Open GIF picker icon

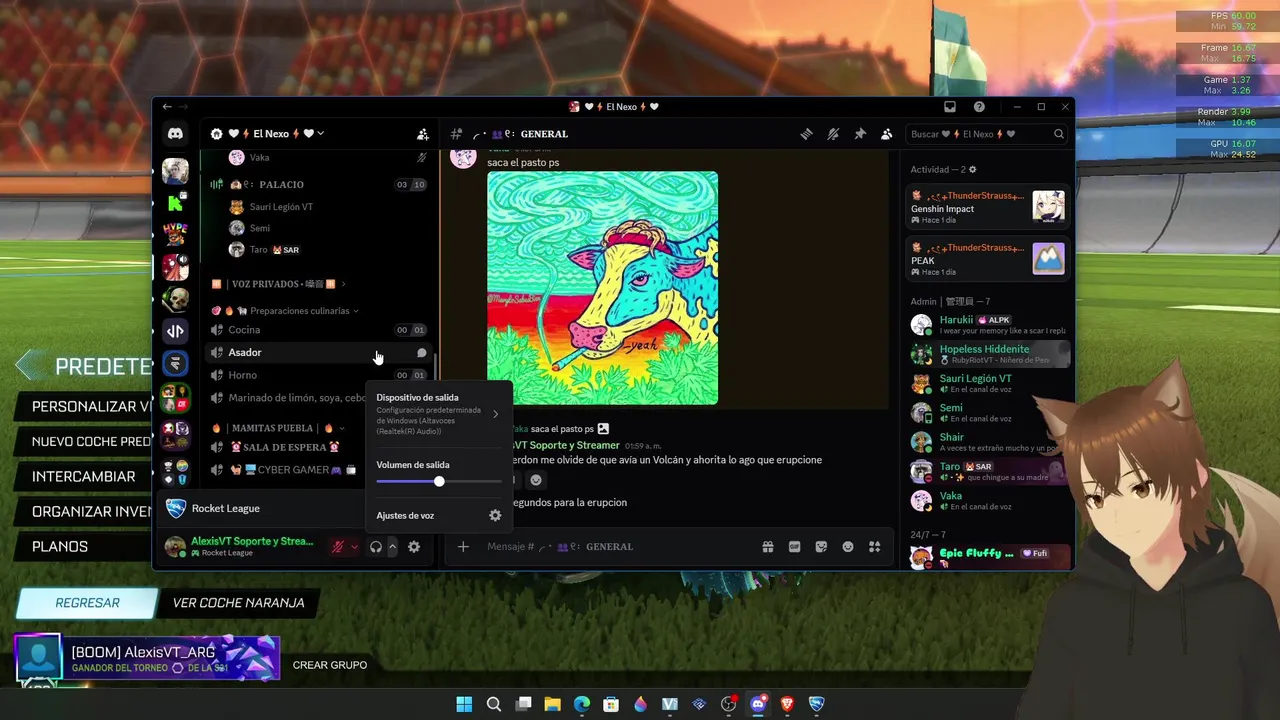pos(795,547)
